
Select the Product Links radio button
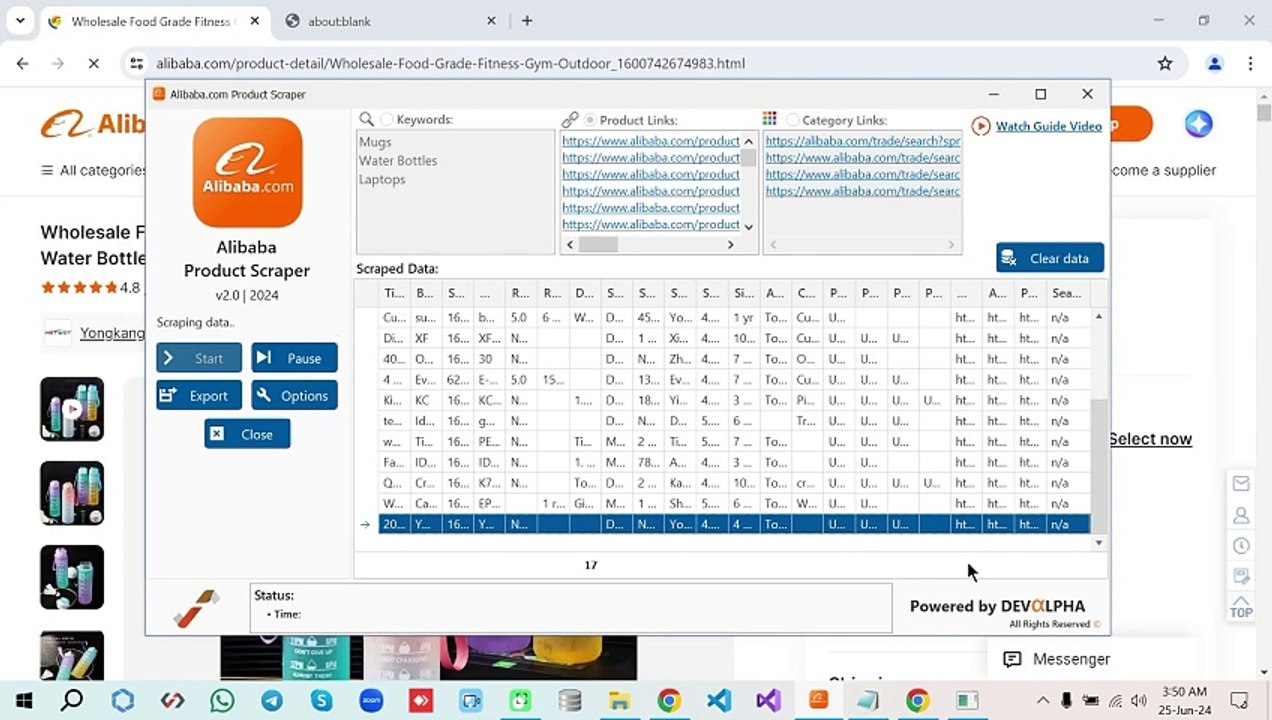590,119
